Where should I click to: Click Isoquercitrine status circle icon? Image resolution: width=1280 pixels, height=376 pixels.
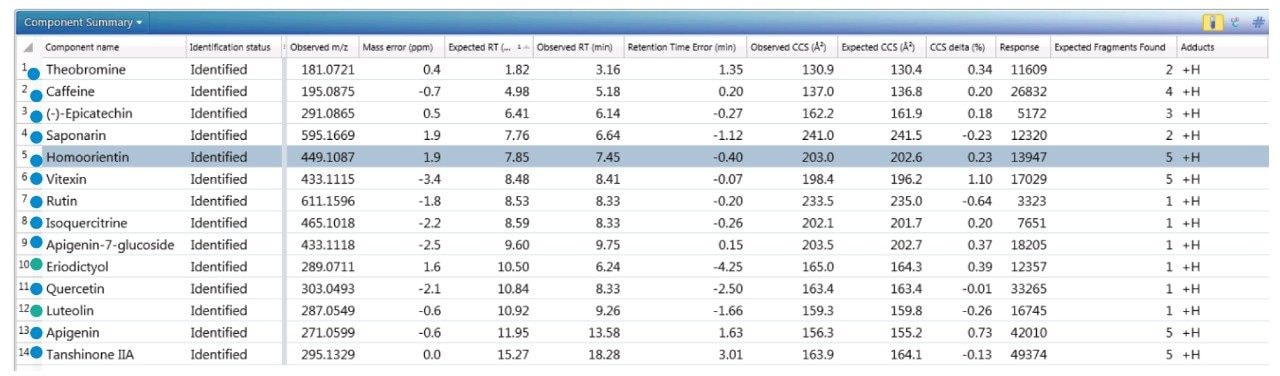click(36, 222)
